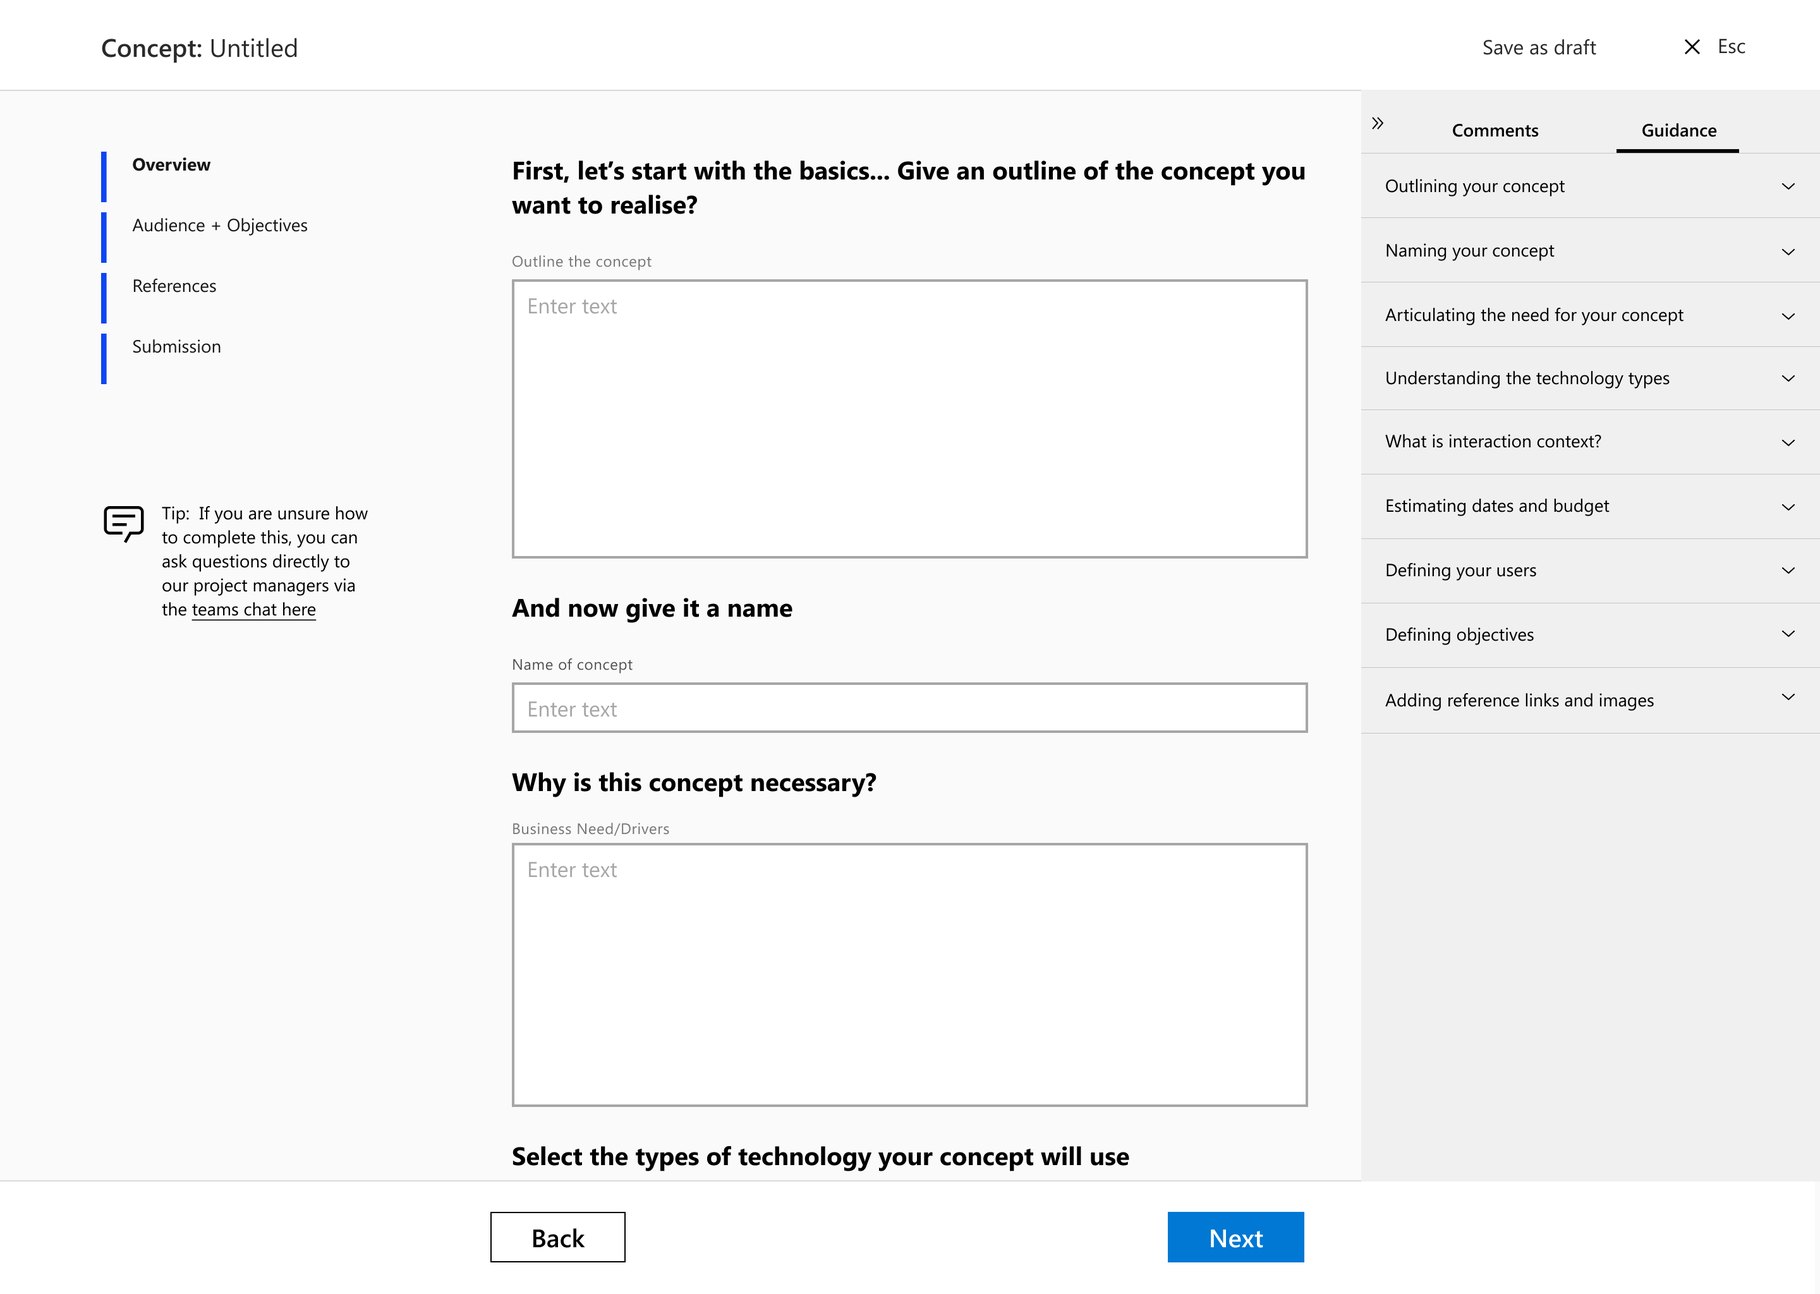Click Save as draft
Viewport: 1820px width, 1294px height.
click(1539, 48)
